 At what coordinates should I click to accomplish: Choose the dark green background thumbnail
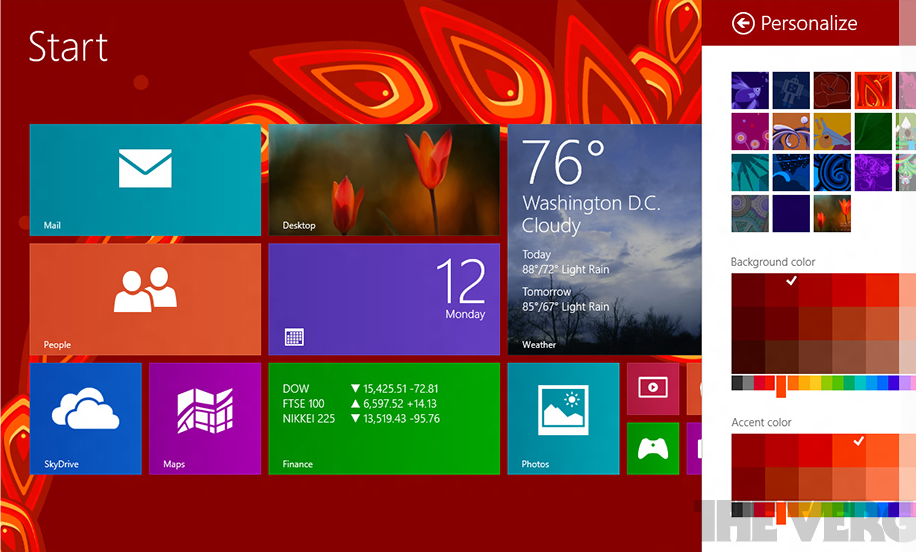[x=873, y=131]
